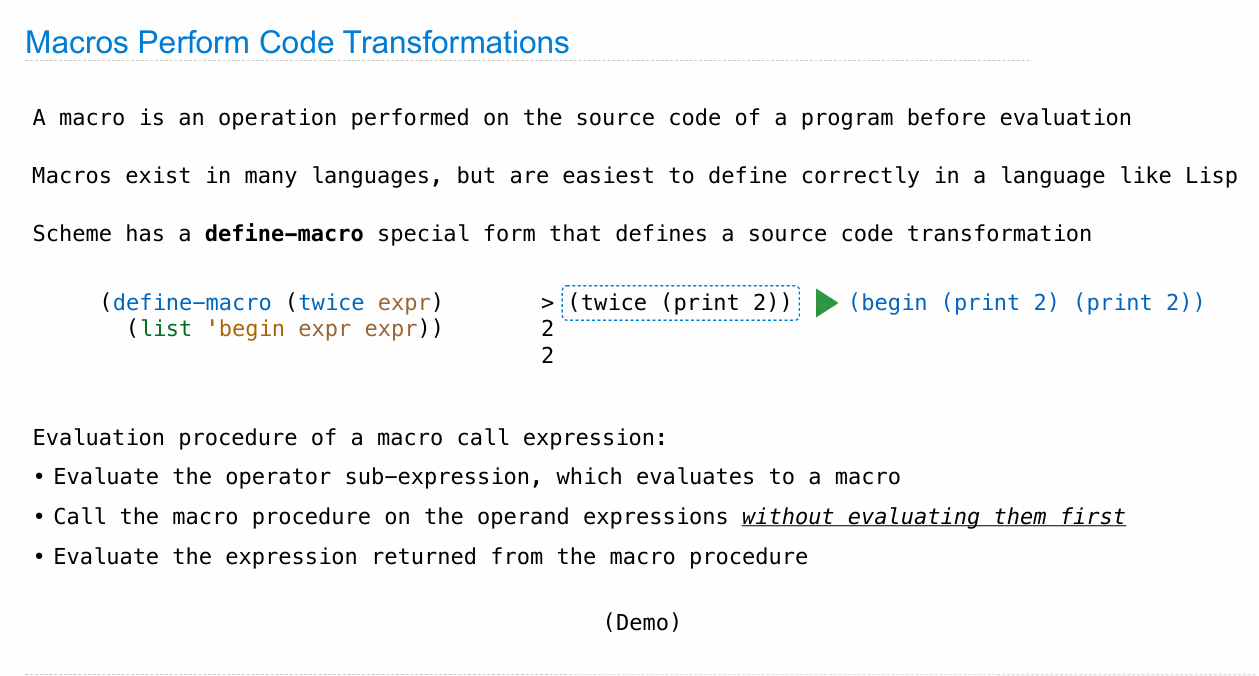Click the bullet before 'Evaluate the expression returned'
The image size is (1259, 676).
coord(38,557)
